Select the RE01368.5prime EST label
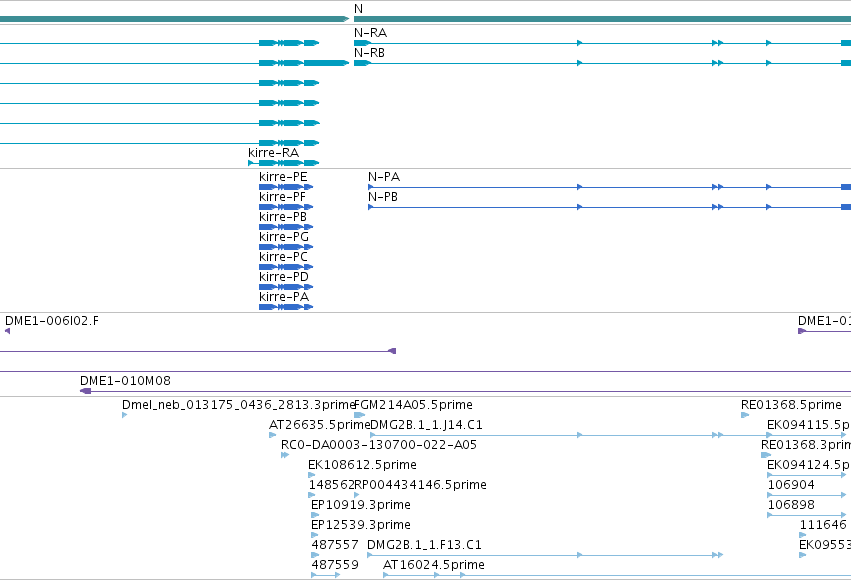The width and height of the screenshot is (851, 580). (791, 405)
